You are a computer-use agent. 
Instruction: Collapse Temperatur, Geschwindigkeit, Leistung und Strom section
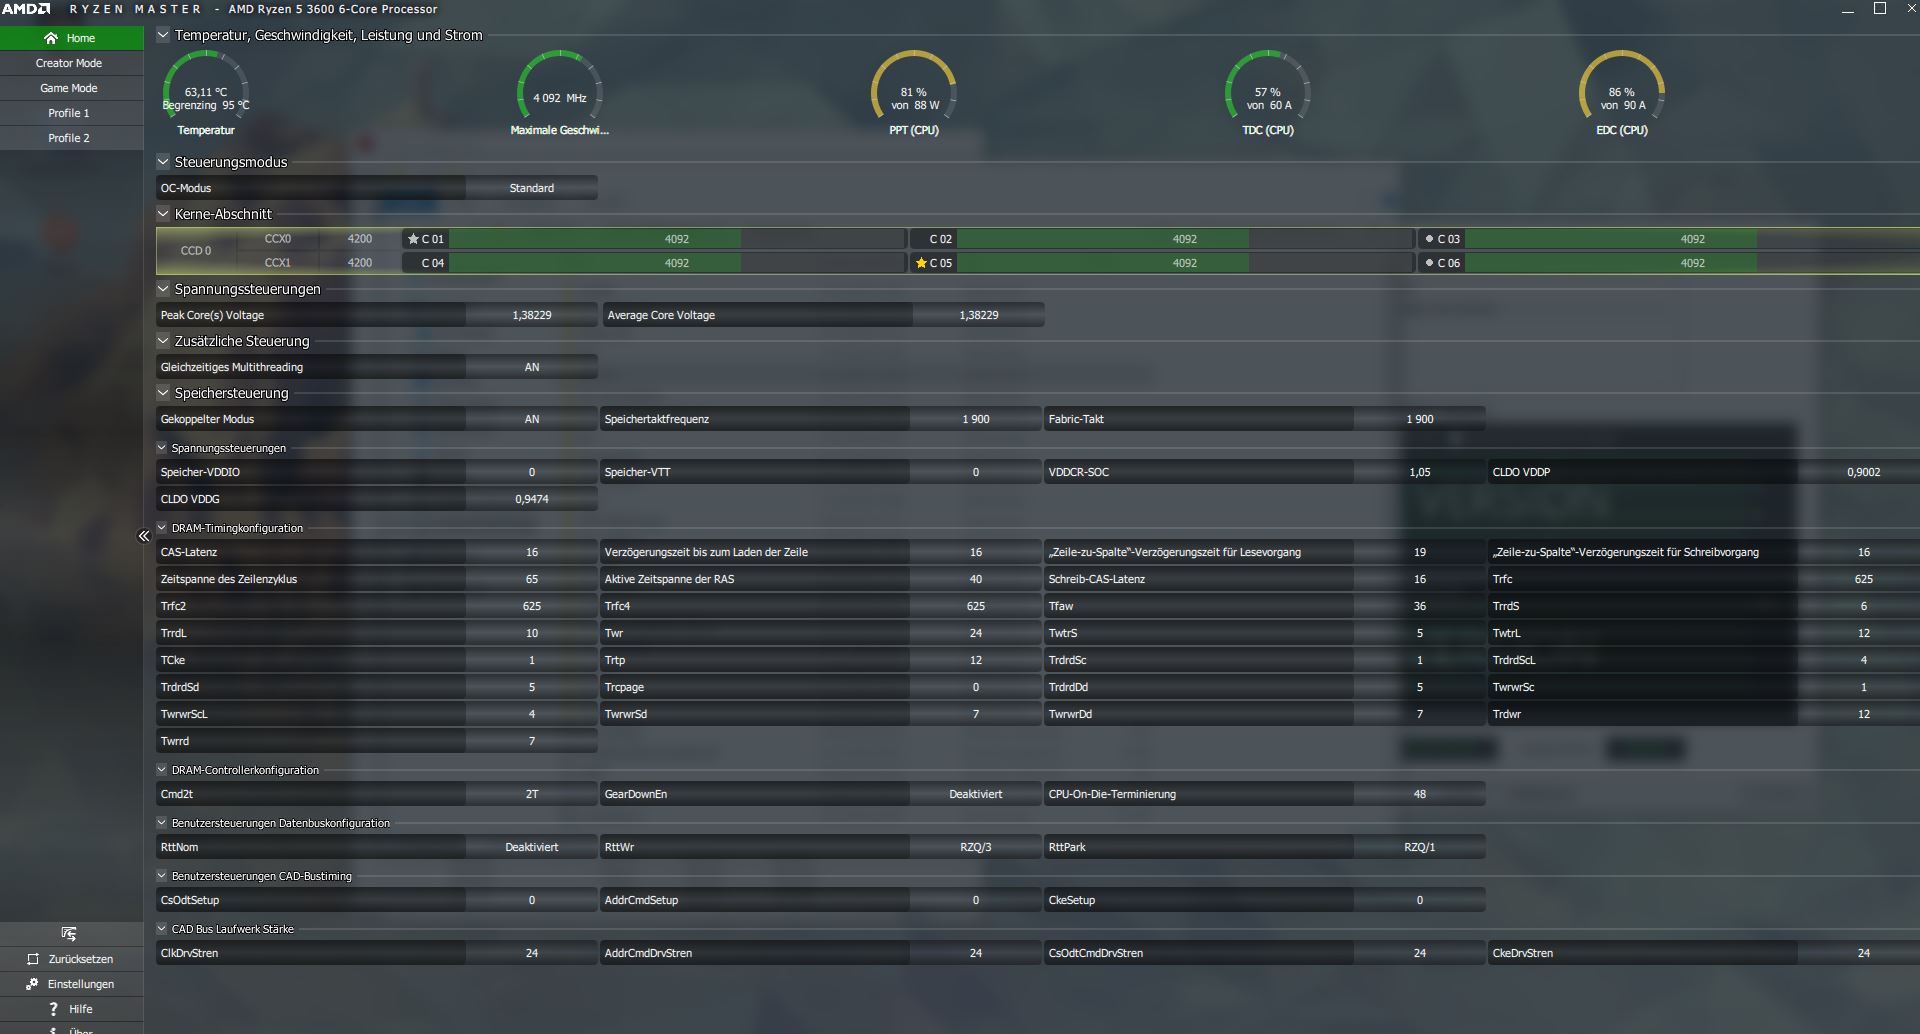click(163, 34)
